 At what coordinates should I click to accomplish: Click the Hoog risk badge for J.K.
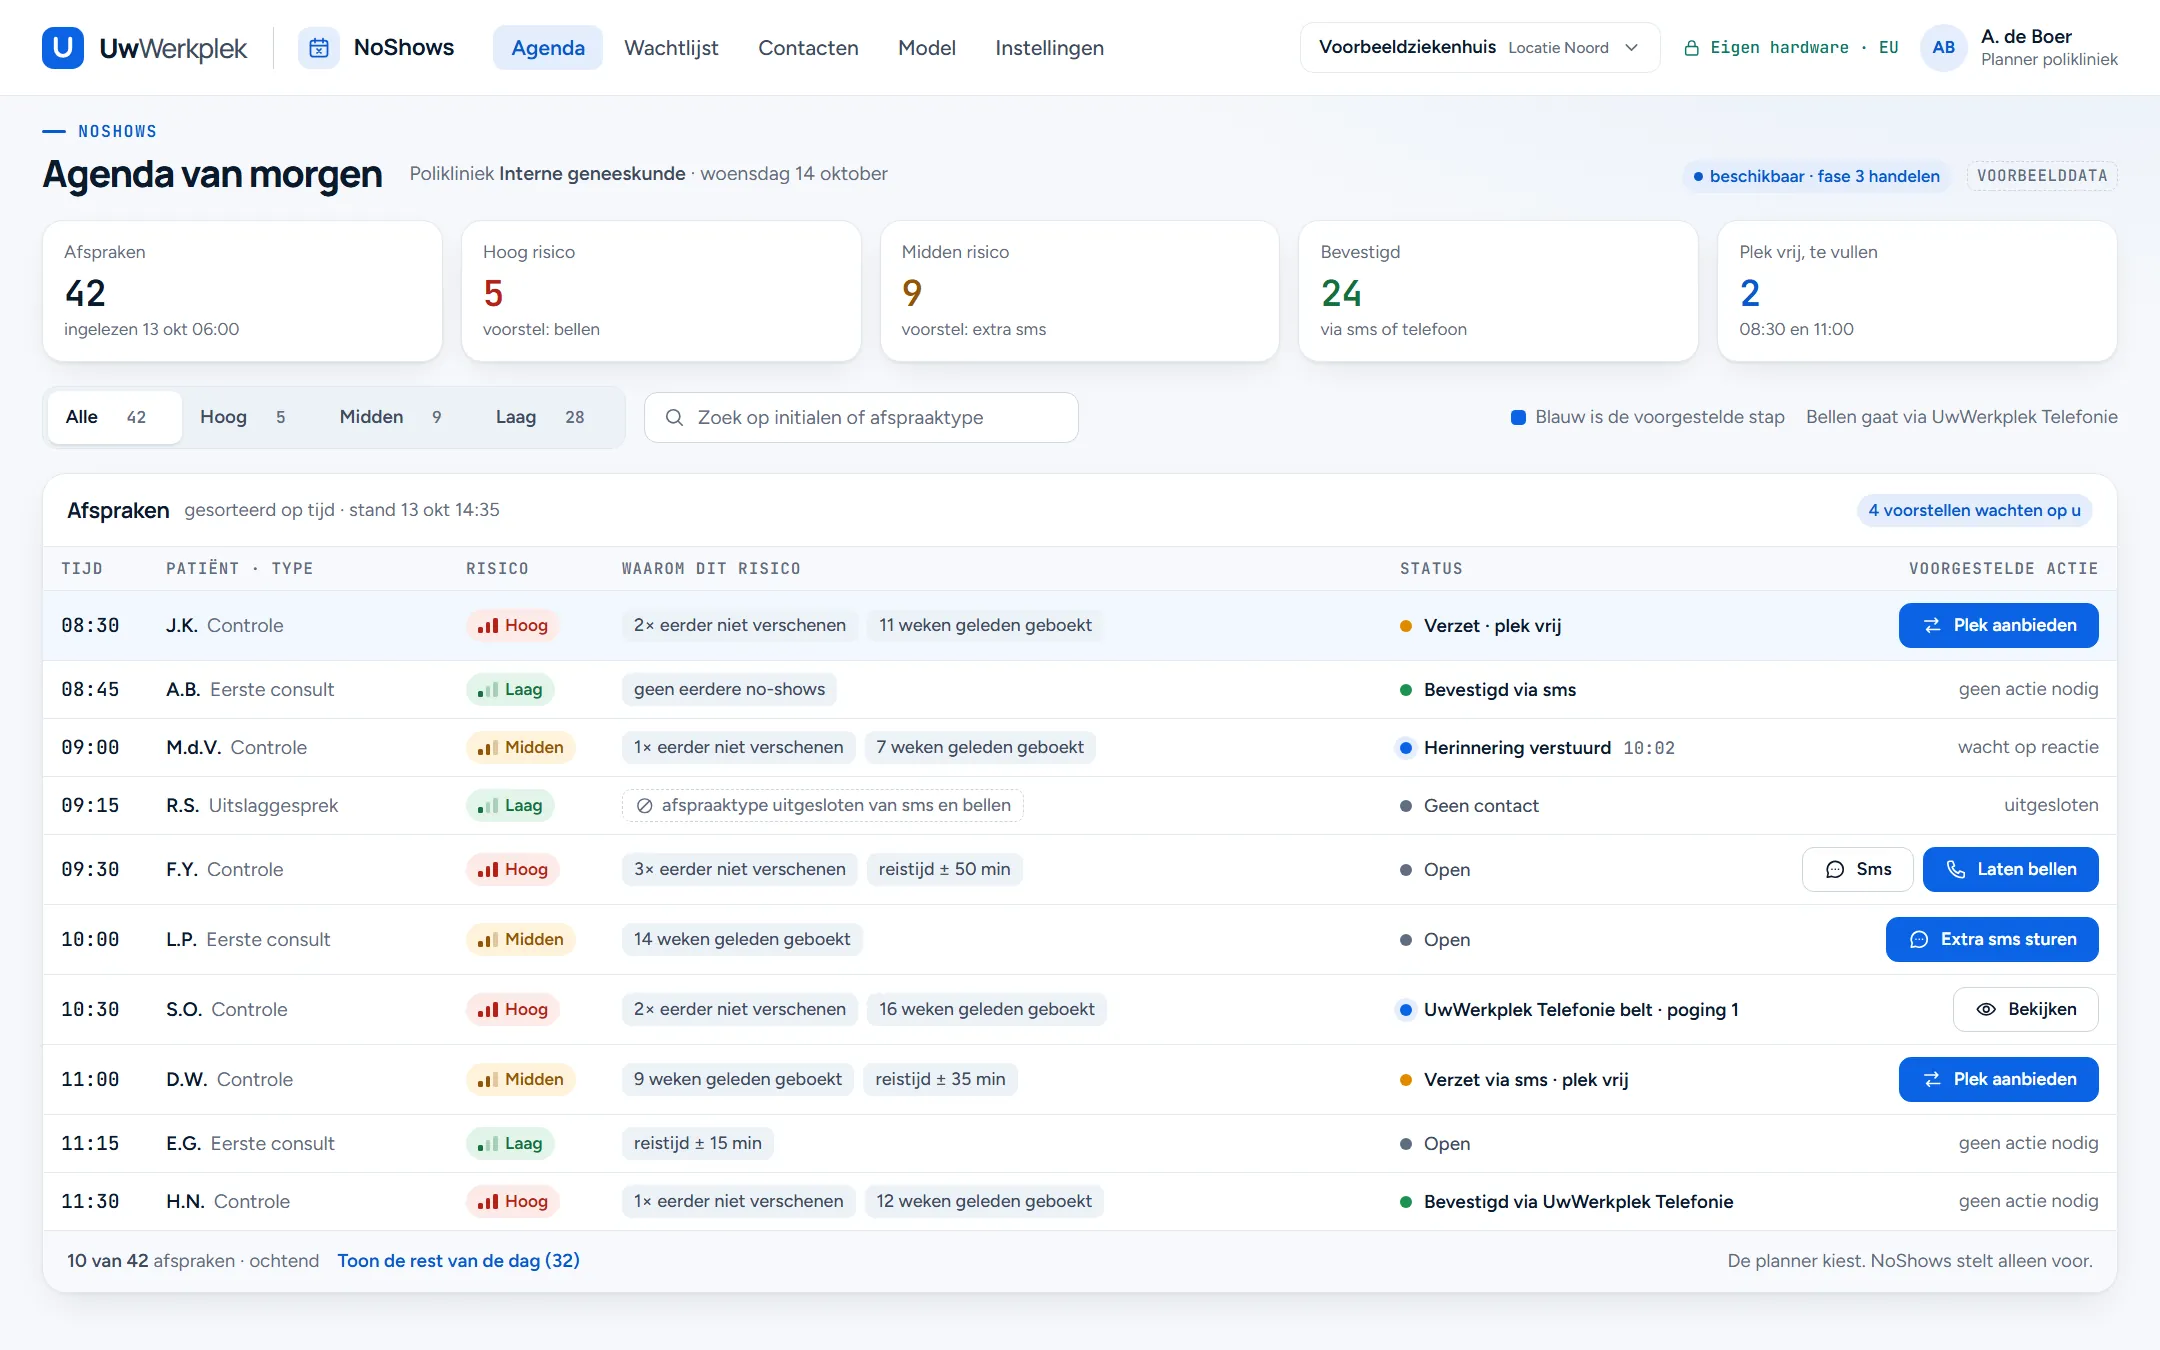pos(512,625)
